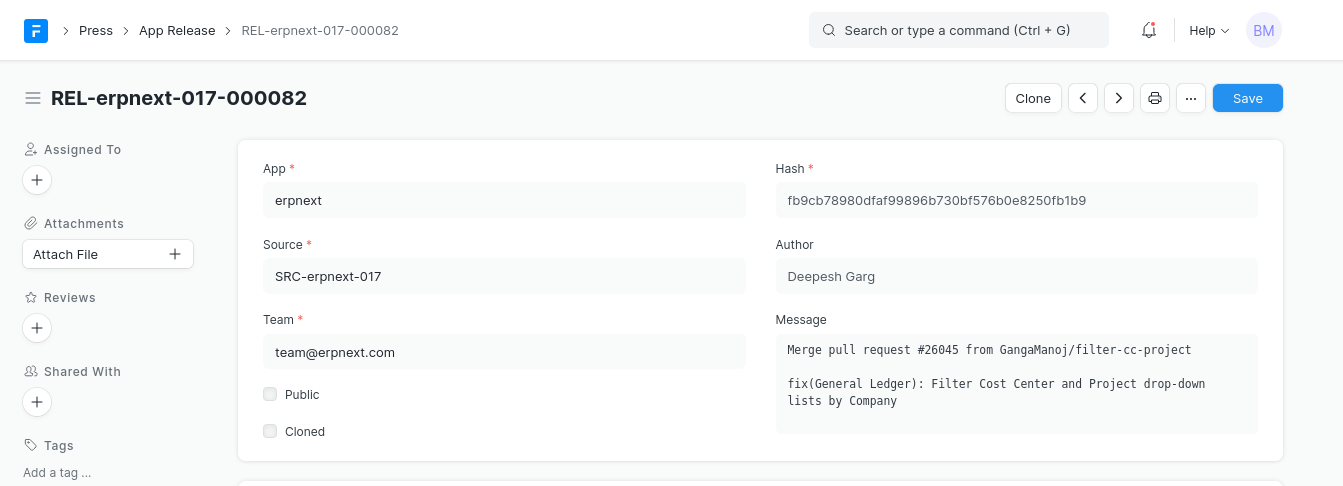The height and width of the screenshot is (486, 1343).
Task: Share document using Shared With plus
Action: (x=37, y=402)
